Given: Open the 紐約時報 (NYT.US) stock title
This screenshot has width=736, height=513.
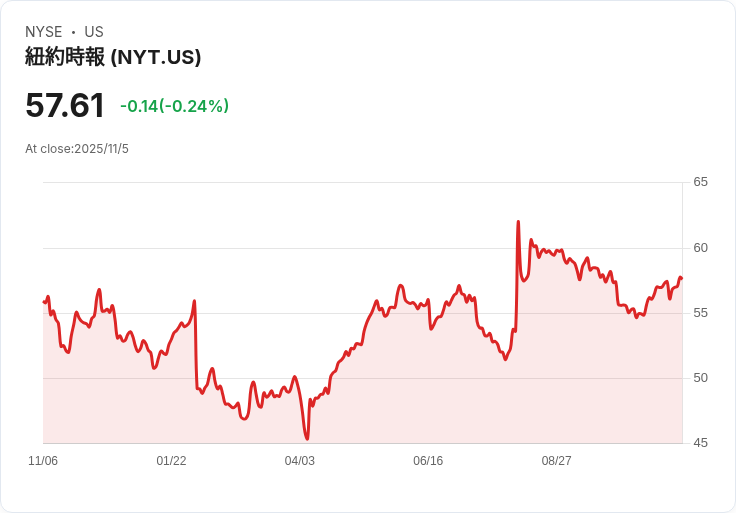Looking at the screenshot, I should pos(113,57).
